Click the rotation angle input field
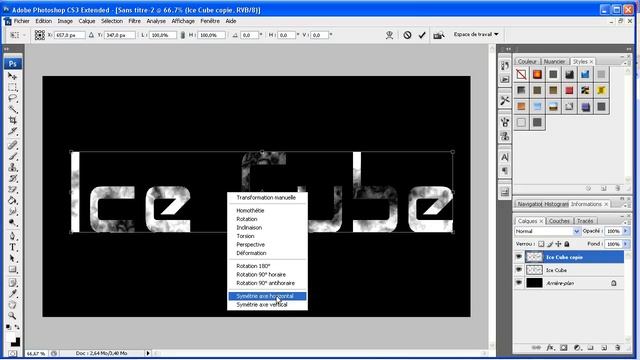Viewport: 640px width, 360px height. pos(249,35)
